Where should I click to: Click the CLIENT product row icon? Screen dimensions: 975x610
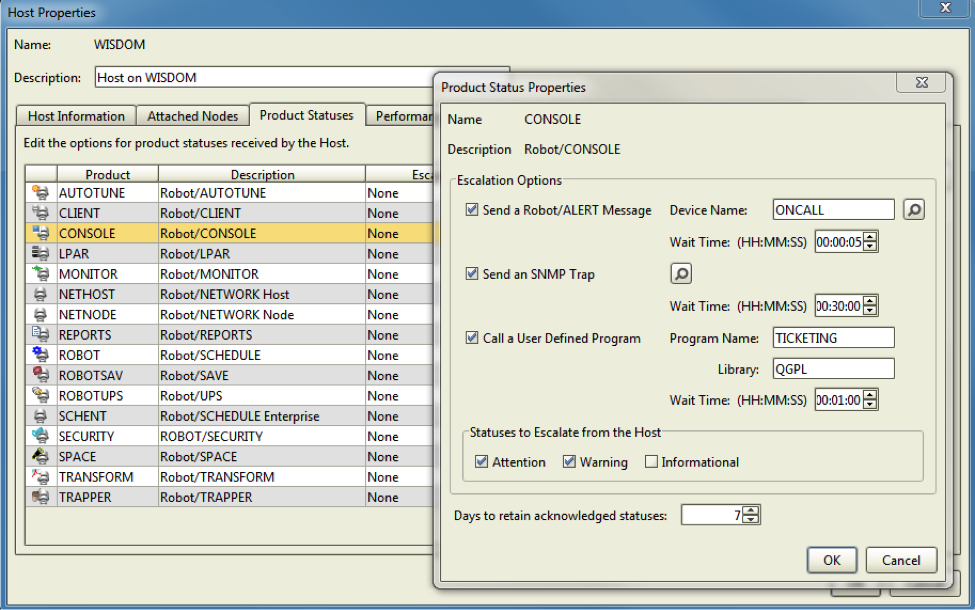point(40,213)
